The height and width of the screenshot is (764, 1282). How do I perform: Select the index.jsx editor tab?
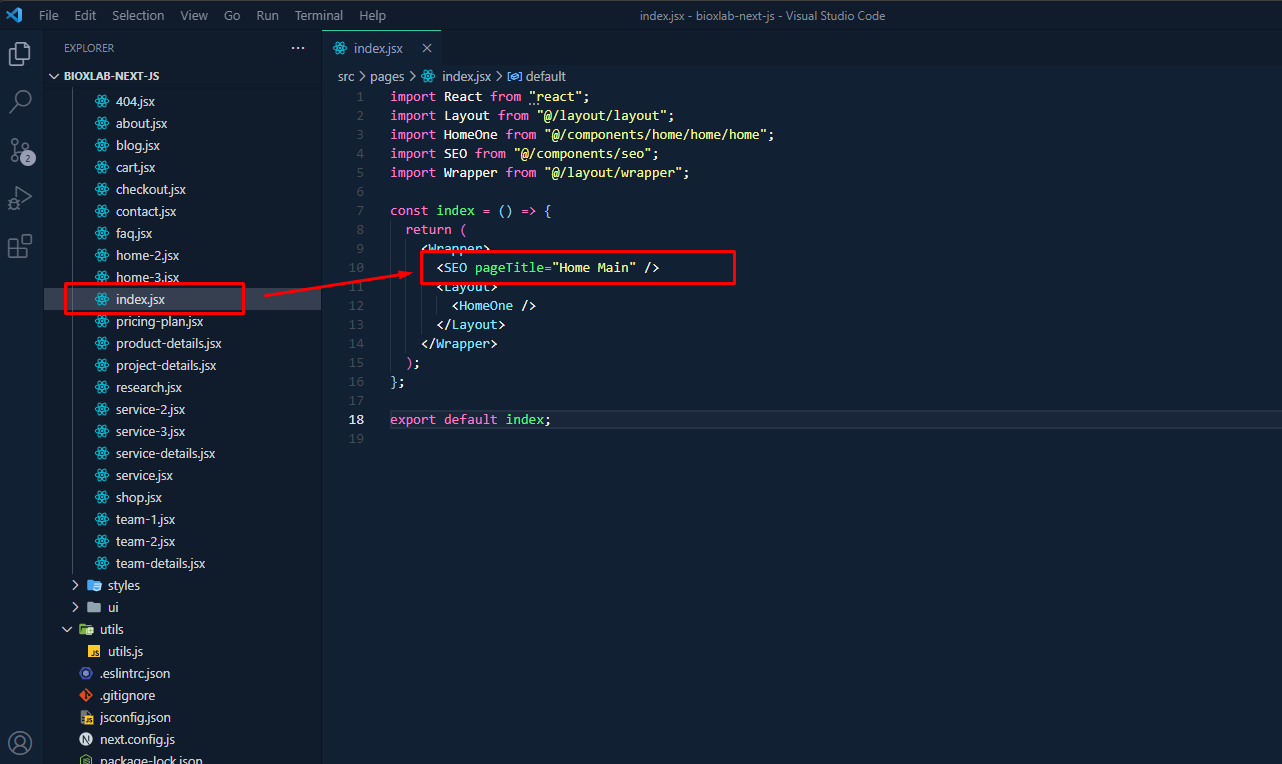[377, 48]
